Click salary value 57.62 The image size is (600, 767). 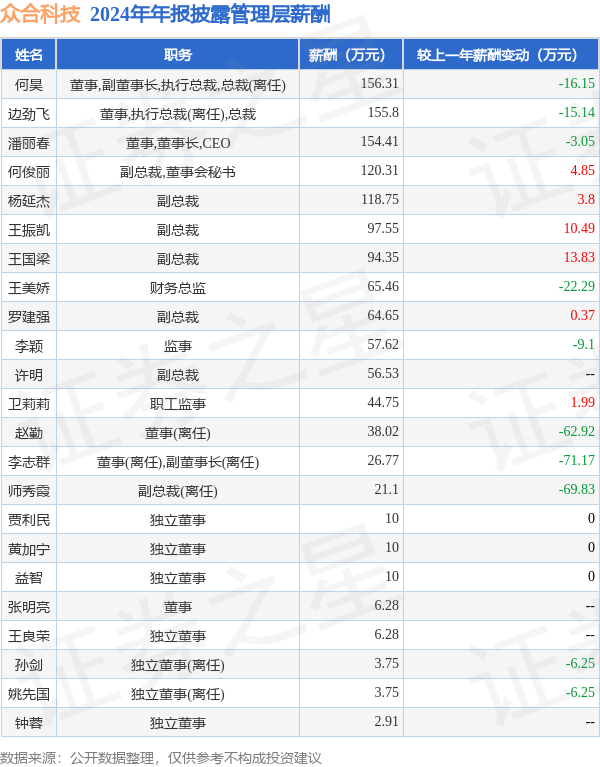(x=383, y=344)
